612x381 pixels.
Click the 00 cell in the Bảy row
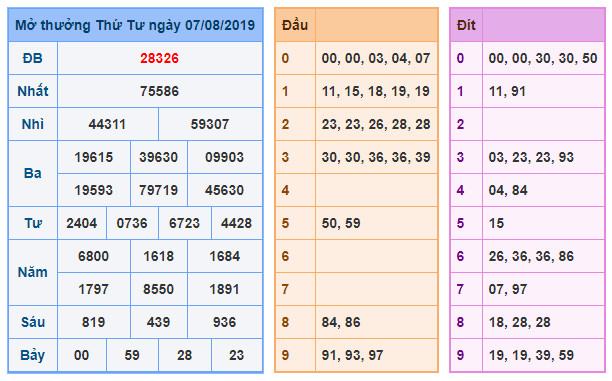tap(82, 355)
